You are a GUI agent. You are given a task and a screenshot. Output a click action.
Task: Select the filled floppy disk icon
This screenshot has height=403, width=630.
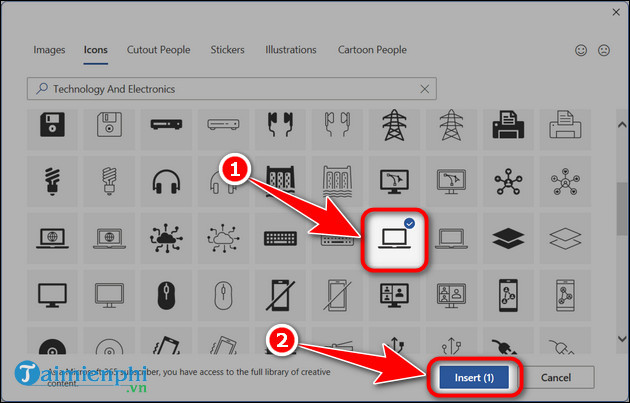(x=52, y=125)
